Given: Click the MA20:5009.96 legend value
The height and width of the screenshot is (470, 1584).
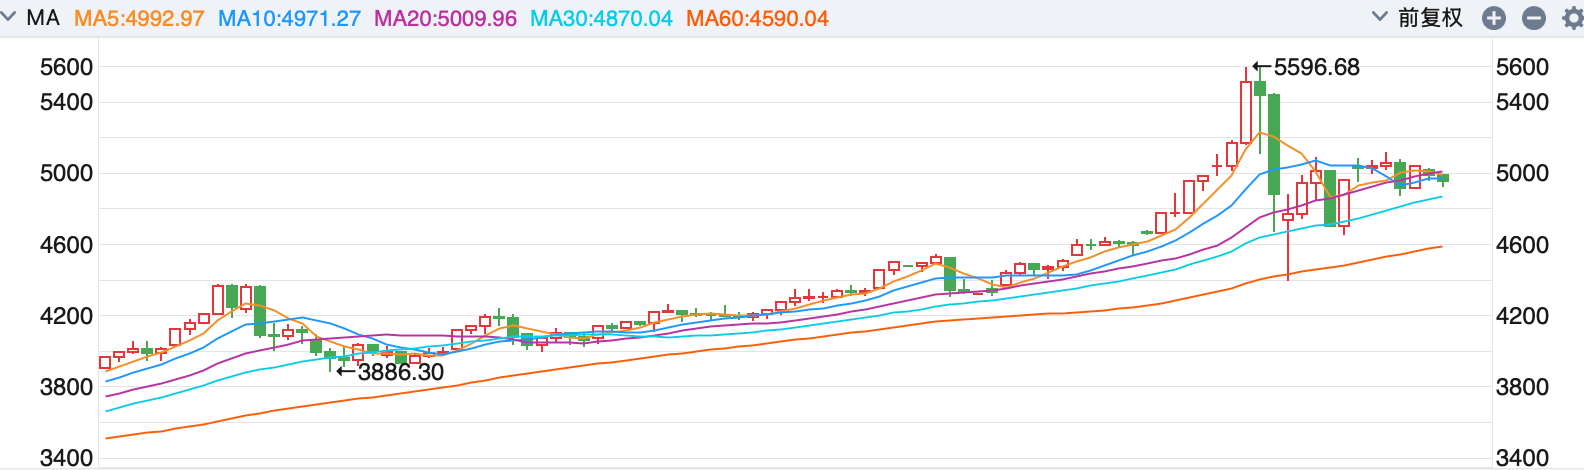Looking at the screenshot, I should coord(445,18).
